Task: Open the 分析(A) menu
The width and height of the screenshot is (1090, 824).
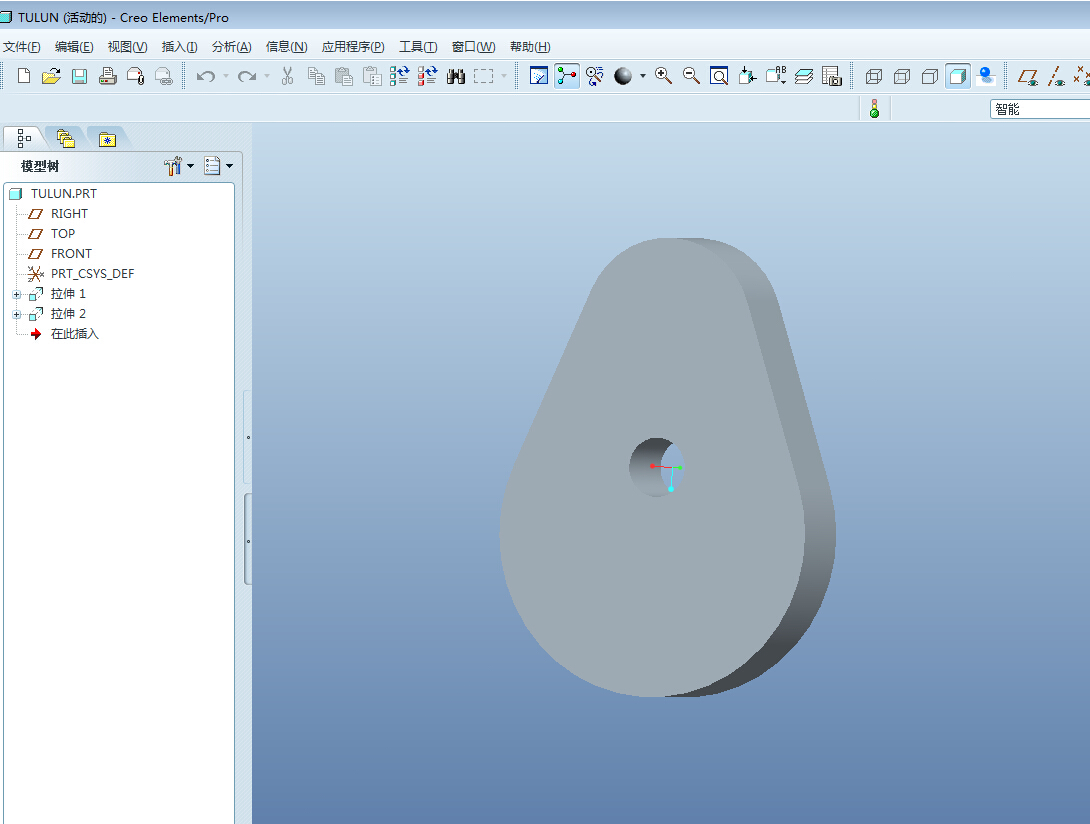Action: [231, 47]
